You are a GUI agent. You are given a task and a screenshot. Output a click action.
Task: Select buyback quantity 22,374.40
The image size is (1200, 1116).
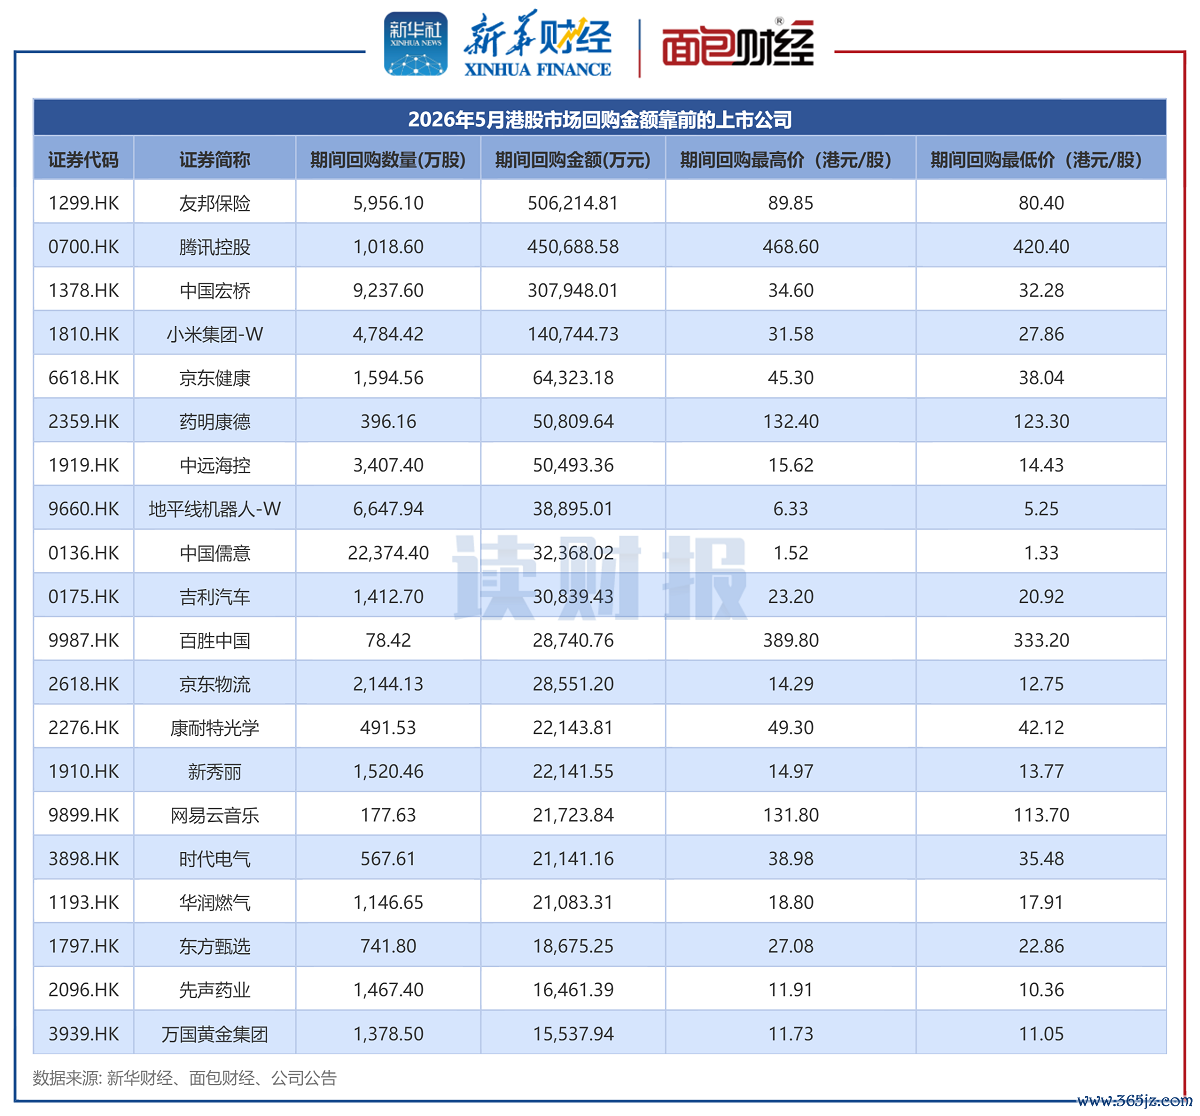click(x=388, y=553)
